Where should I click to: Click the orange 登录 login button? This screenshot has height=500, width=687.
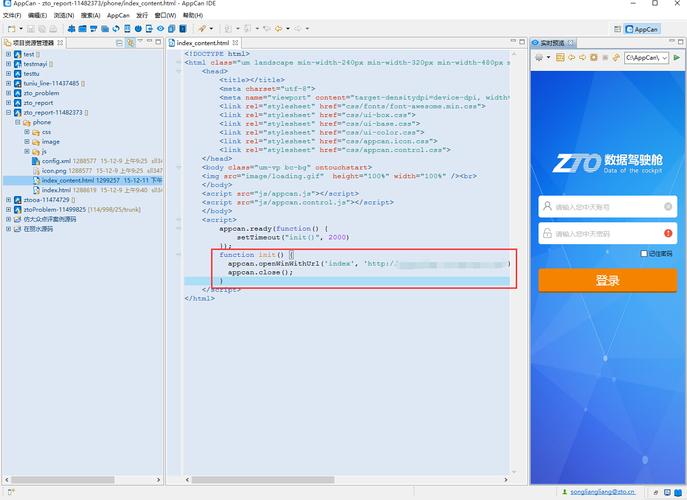[608, 280]
